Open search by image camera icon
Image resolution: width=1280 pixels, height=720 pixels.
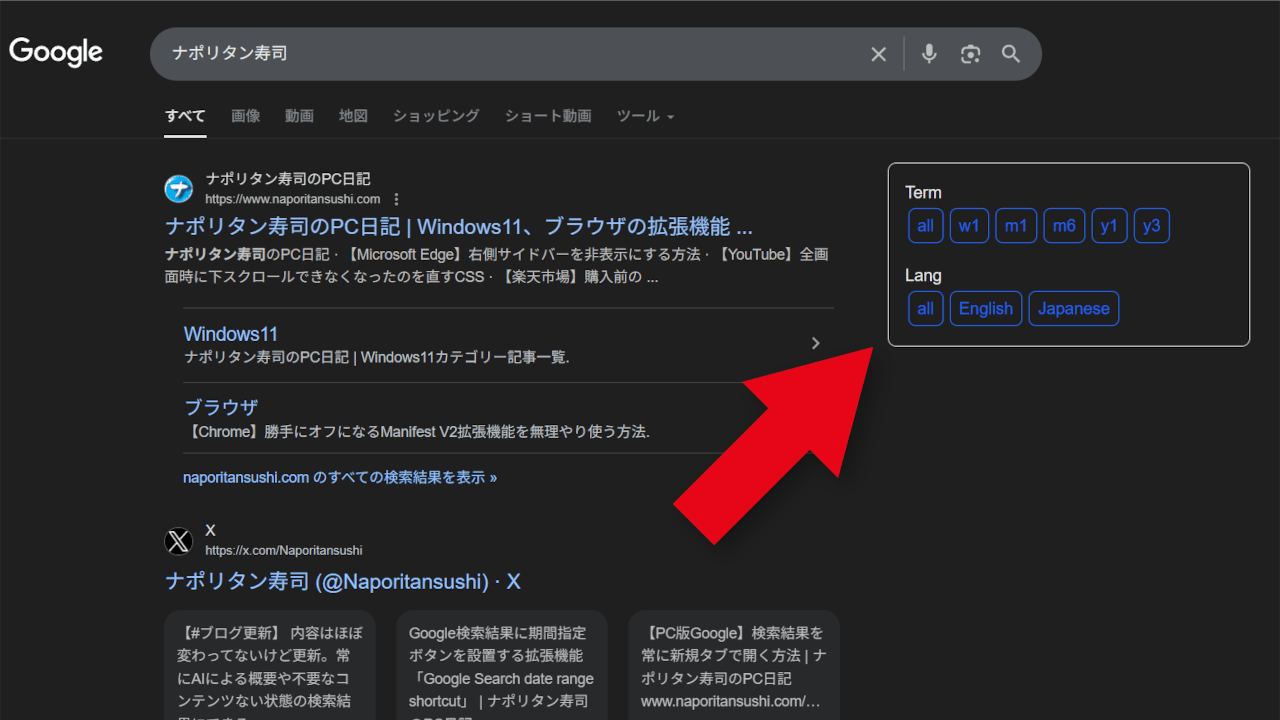[970, 54]
